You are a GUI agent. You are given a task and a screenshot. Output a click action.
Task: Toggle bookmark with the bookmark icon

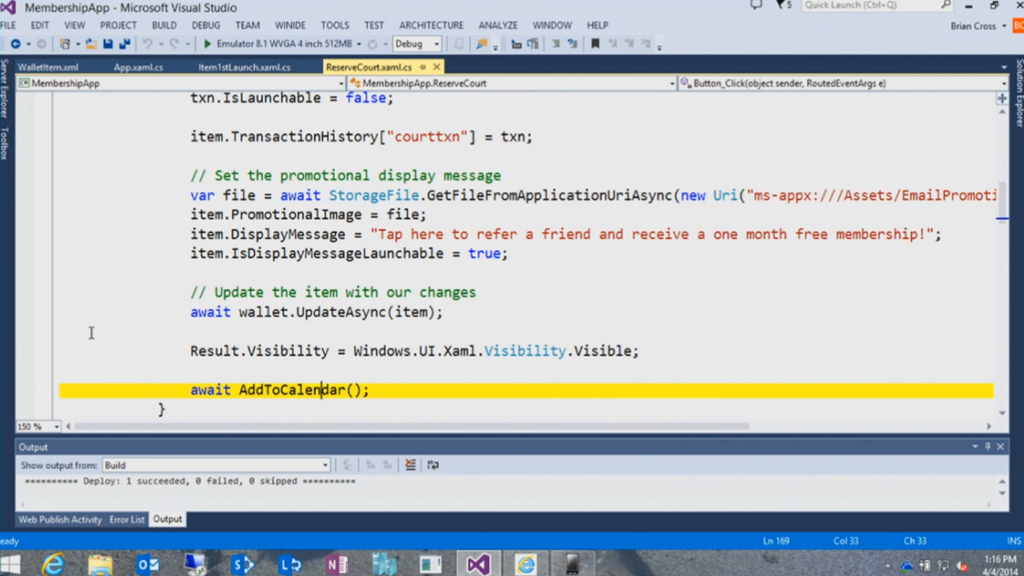click(x=595, y=44)
